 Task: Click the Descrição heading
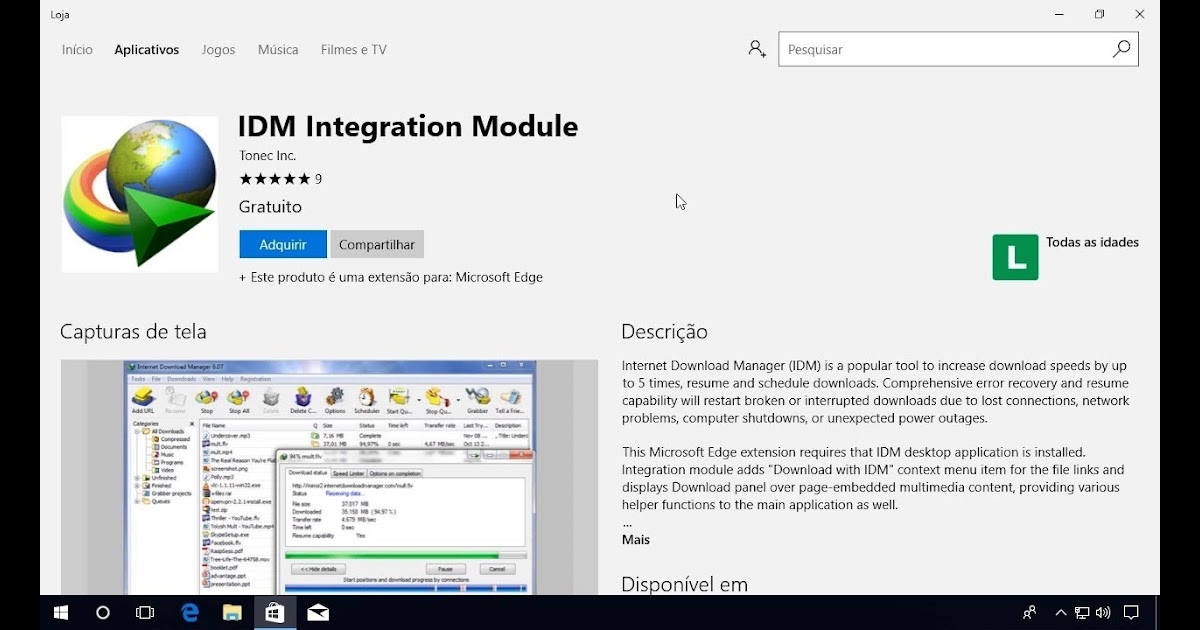pos(664,332)
